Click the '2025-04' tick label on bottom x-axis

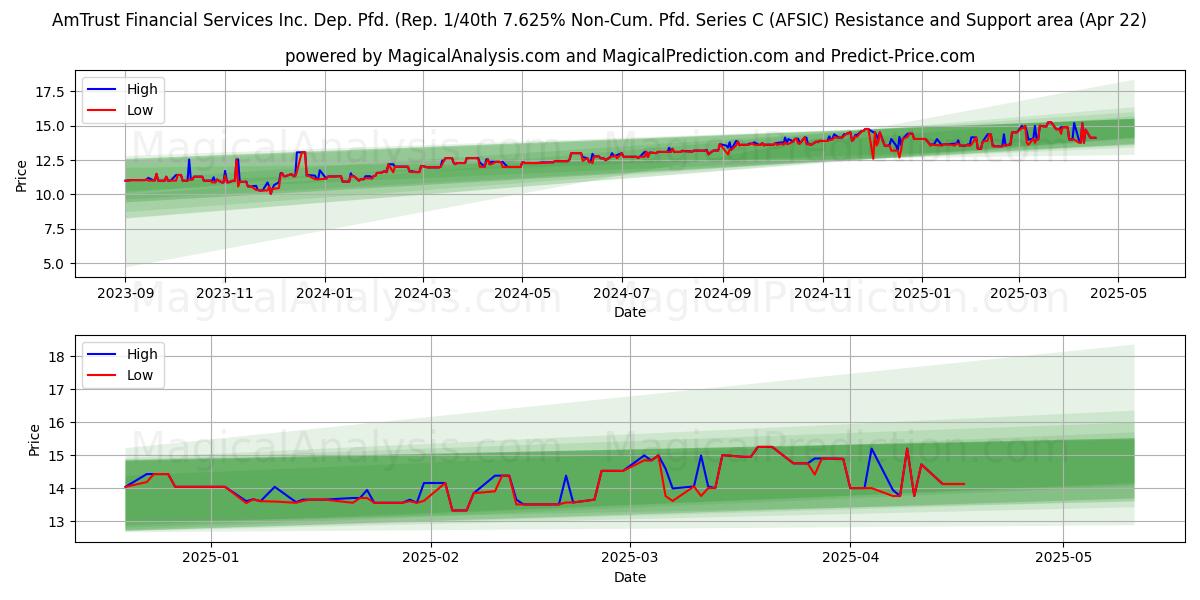[850, 558]
